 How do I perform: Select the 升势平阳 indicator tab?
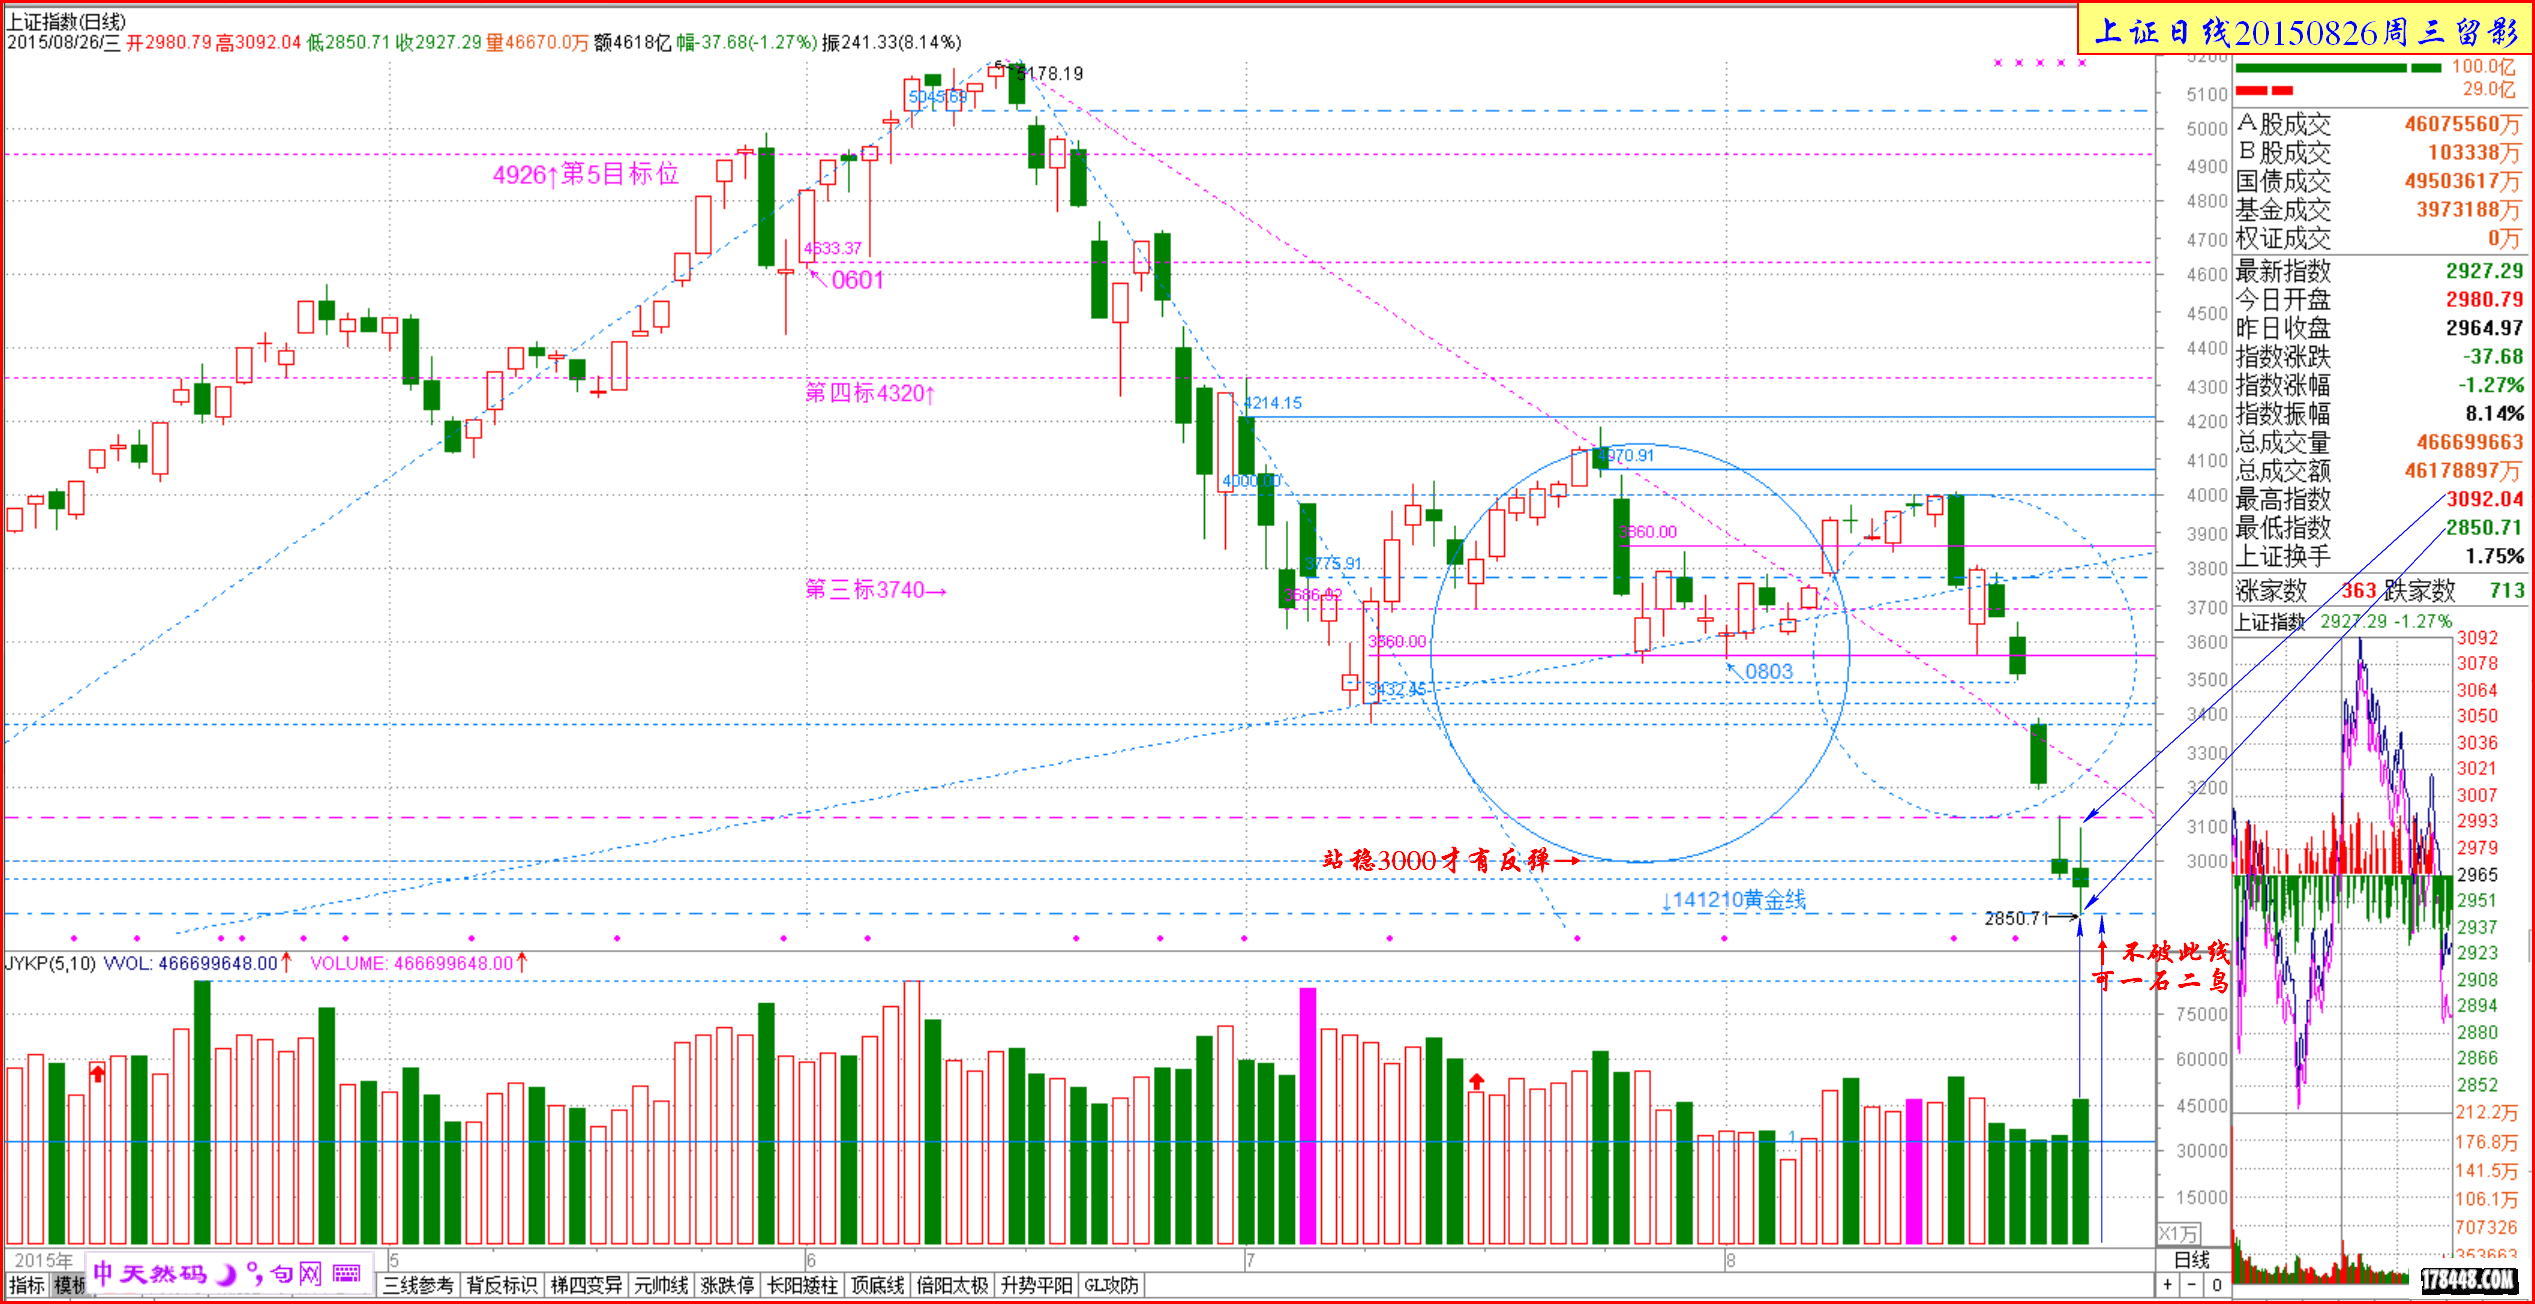coord(1036,1285)
